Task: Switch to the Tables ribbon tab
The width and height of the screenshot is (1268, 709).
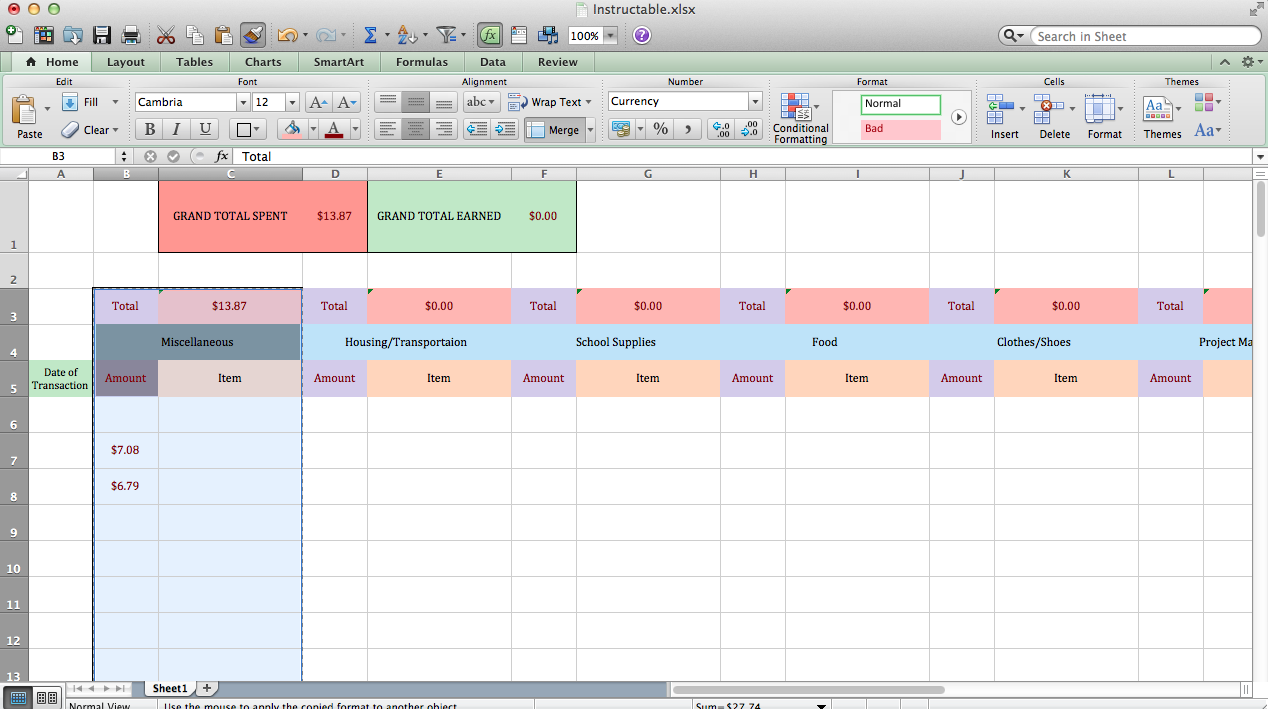Action: click(x=194, y=62)
